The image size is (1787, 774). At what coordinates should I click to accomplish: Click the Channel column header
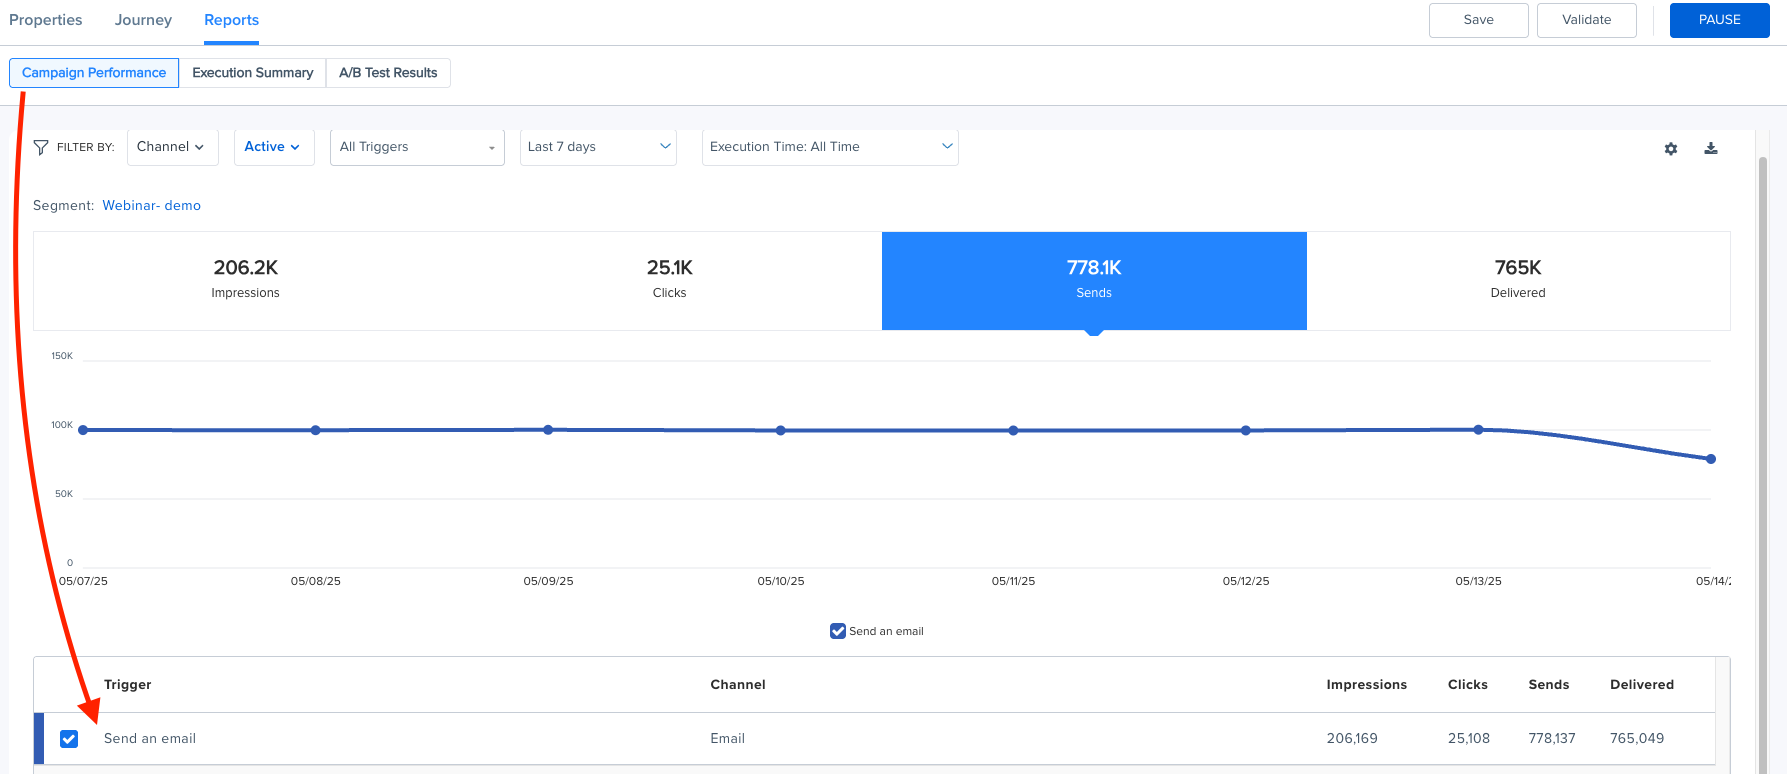point(738,685)
